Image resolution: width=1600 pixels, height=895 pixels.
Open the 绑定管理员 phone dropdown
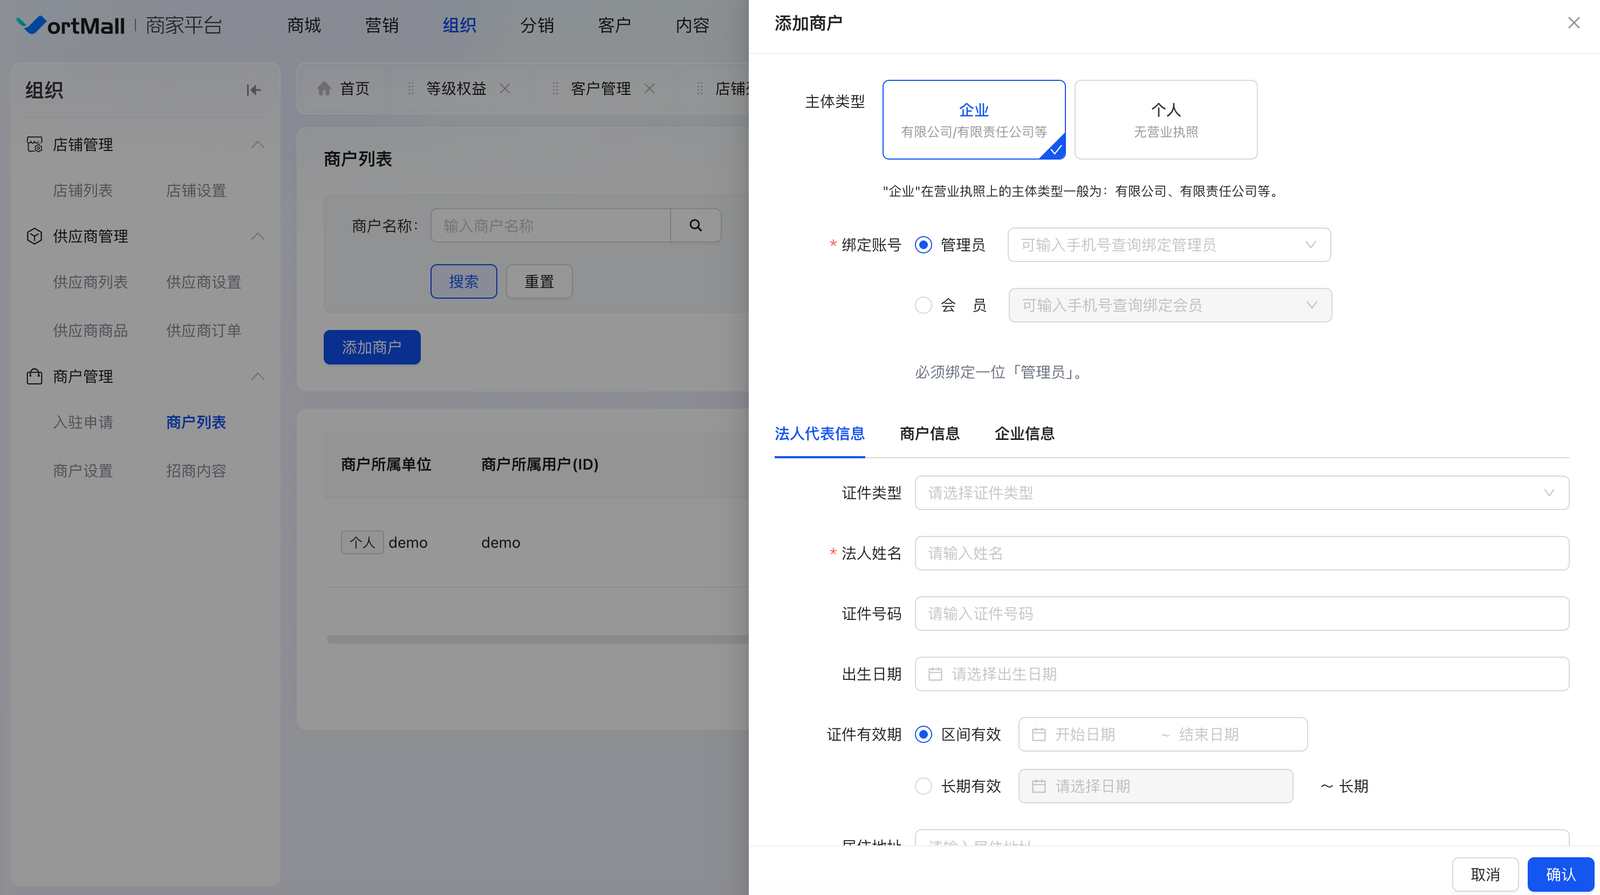click(1168, 245)
